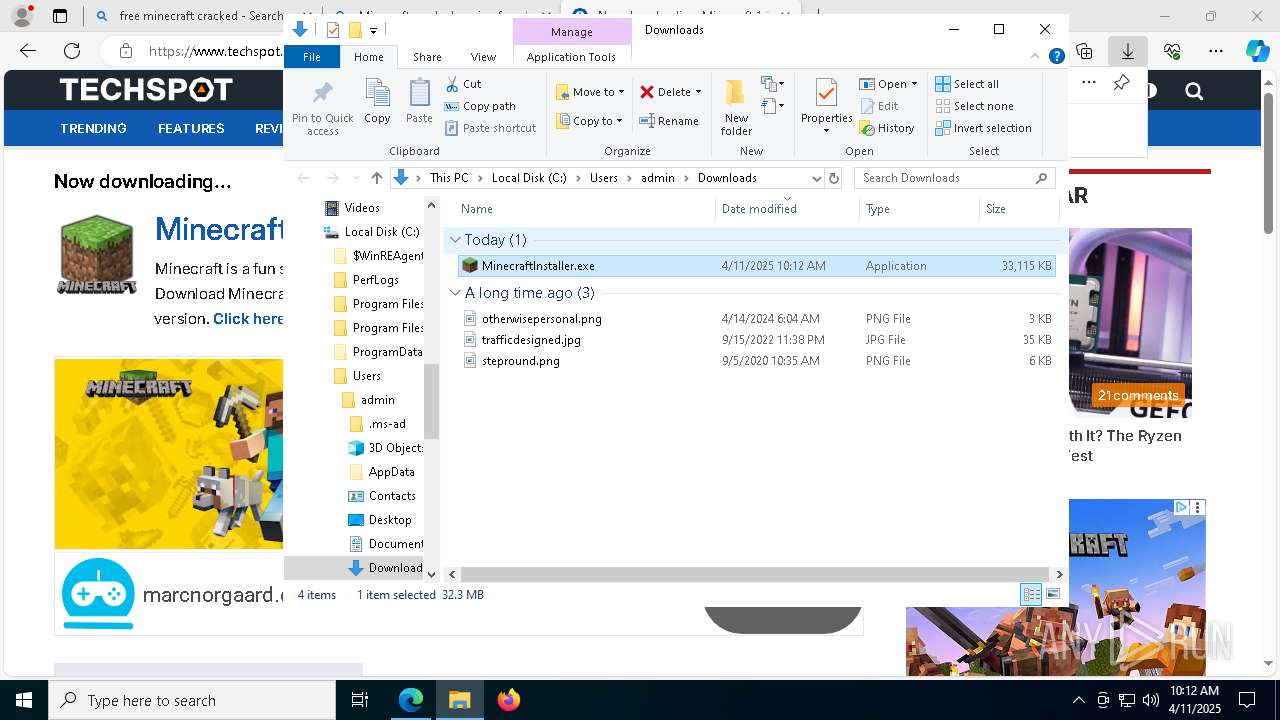
Task: Open TRENDING menu on TechSpot
Action: coord(93,128)
